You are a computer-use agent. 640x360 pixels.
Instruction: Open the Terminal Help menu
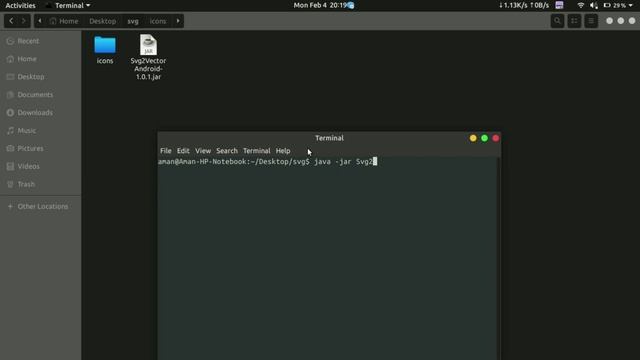pyautogui.click(x=283, y=151)
